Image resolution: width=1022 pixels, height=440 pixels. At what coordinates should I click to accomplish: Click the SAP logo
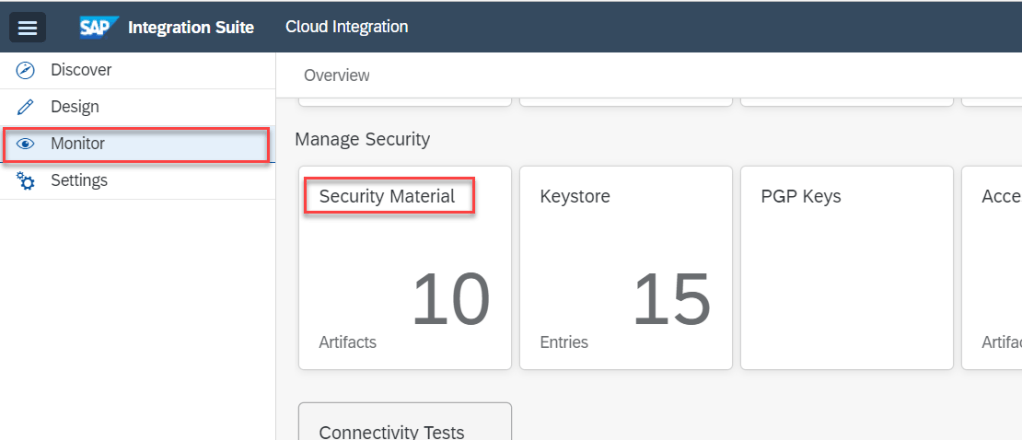pyautogui.click(x=100, y=27)
